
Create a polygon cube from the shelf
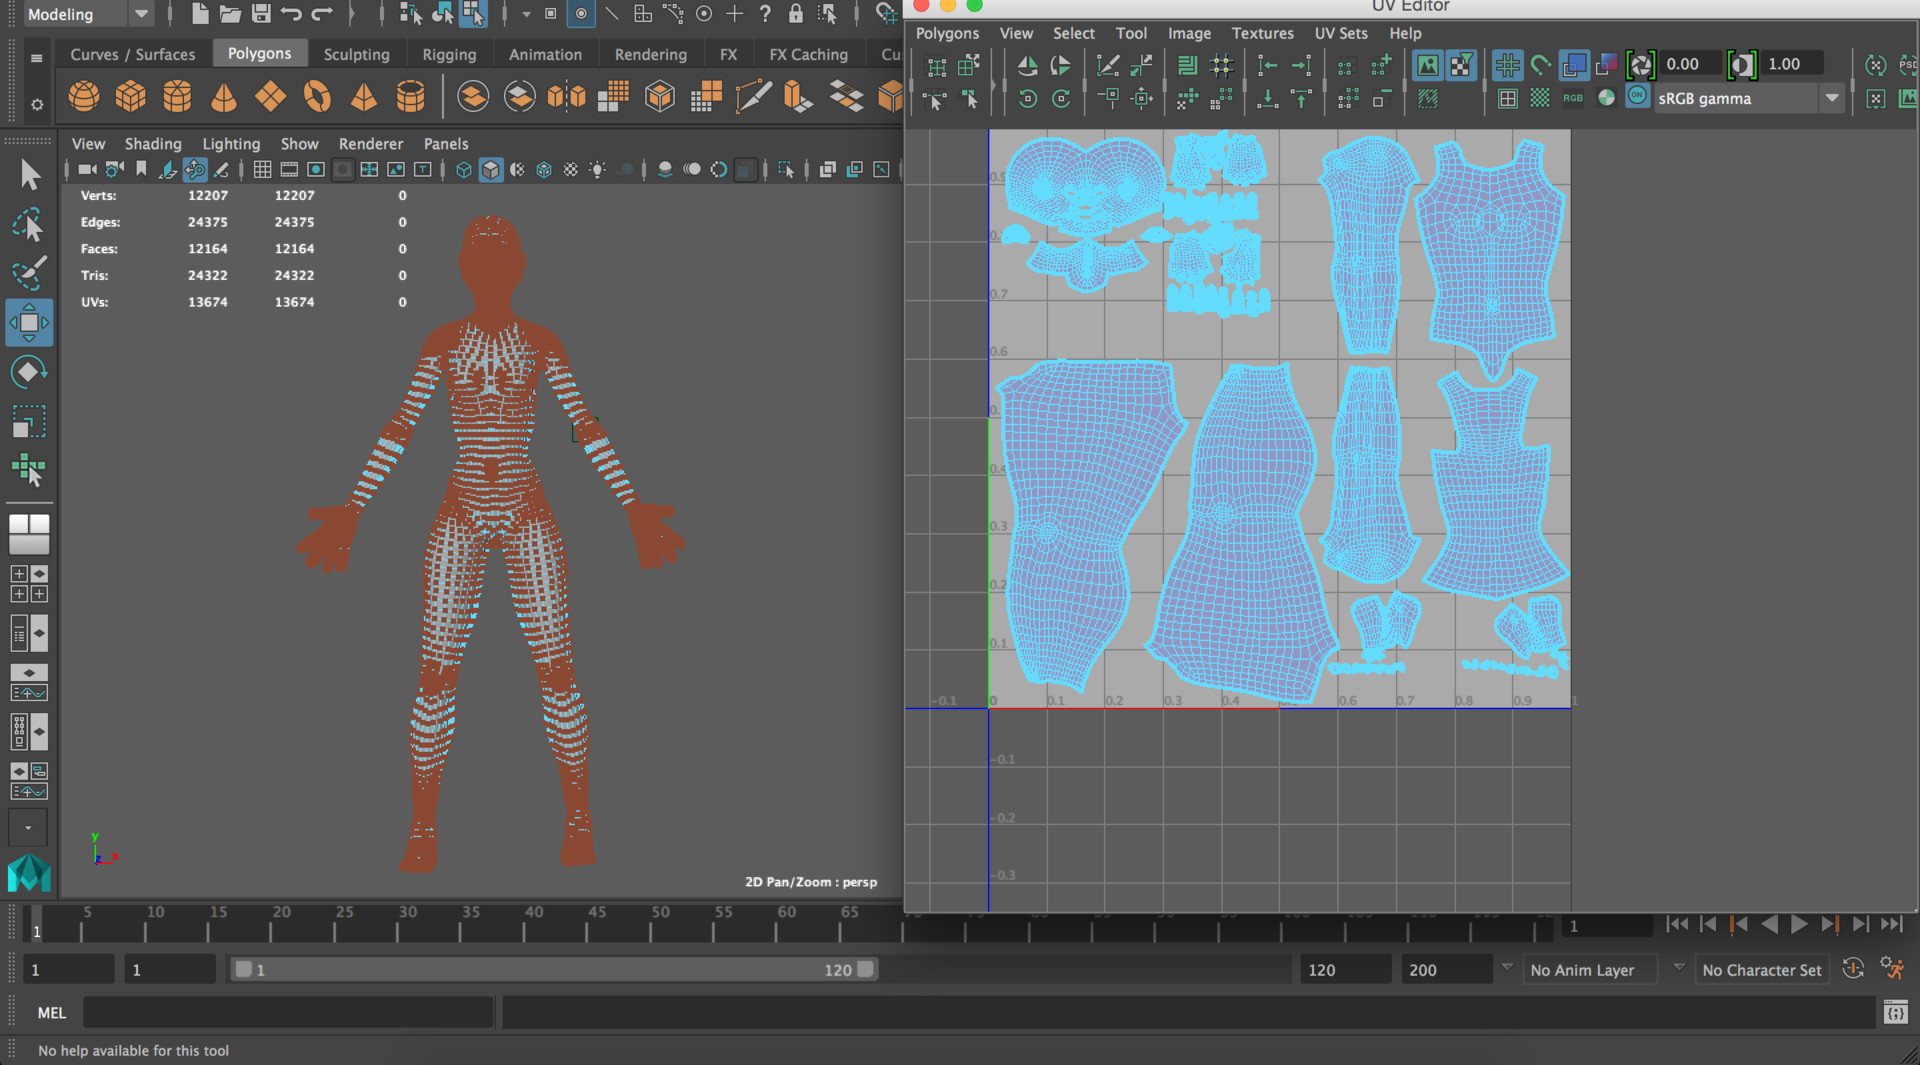point(131,96)
